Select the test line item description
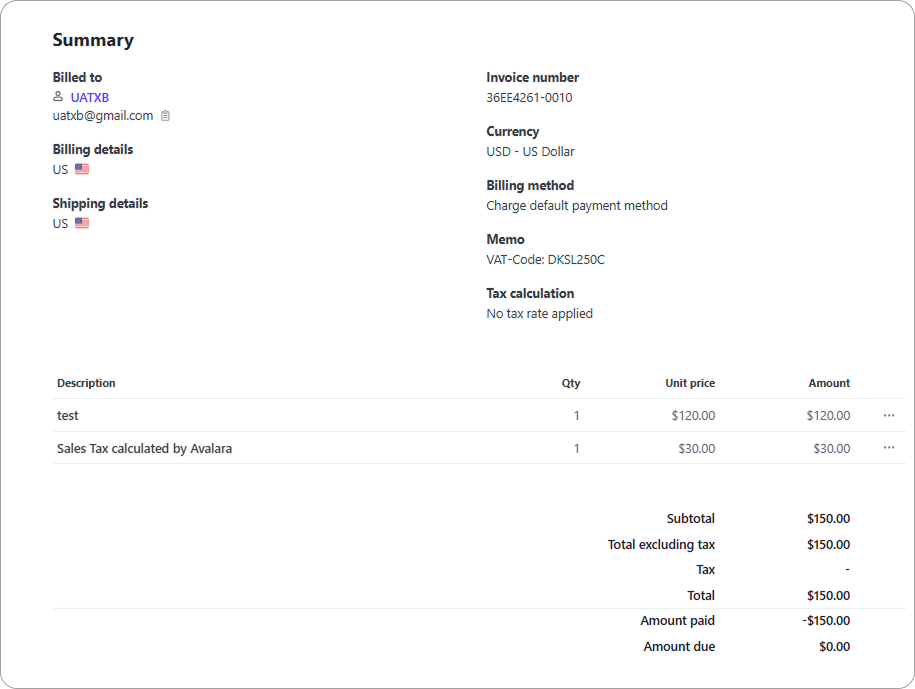 click(x=68, y=415)
